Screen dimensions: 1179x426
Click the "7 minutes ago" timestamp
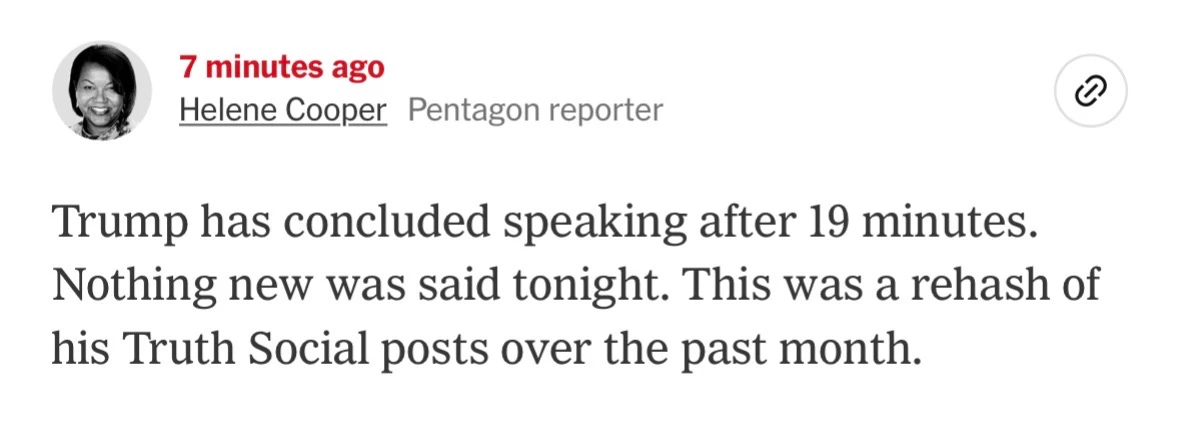click(x=281, y=67)
